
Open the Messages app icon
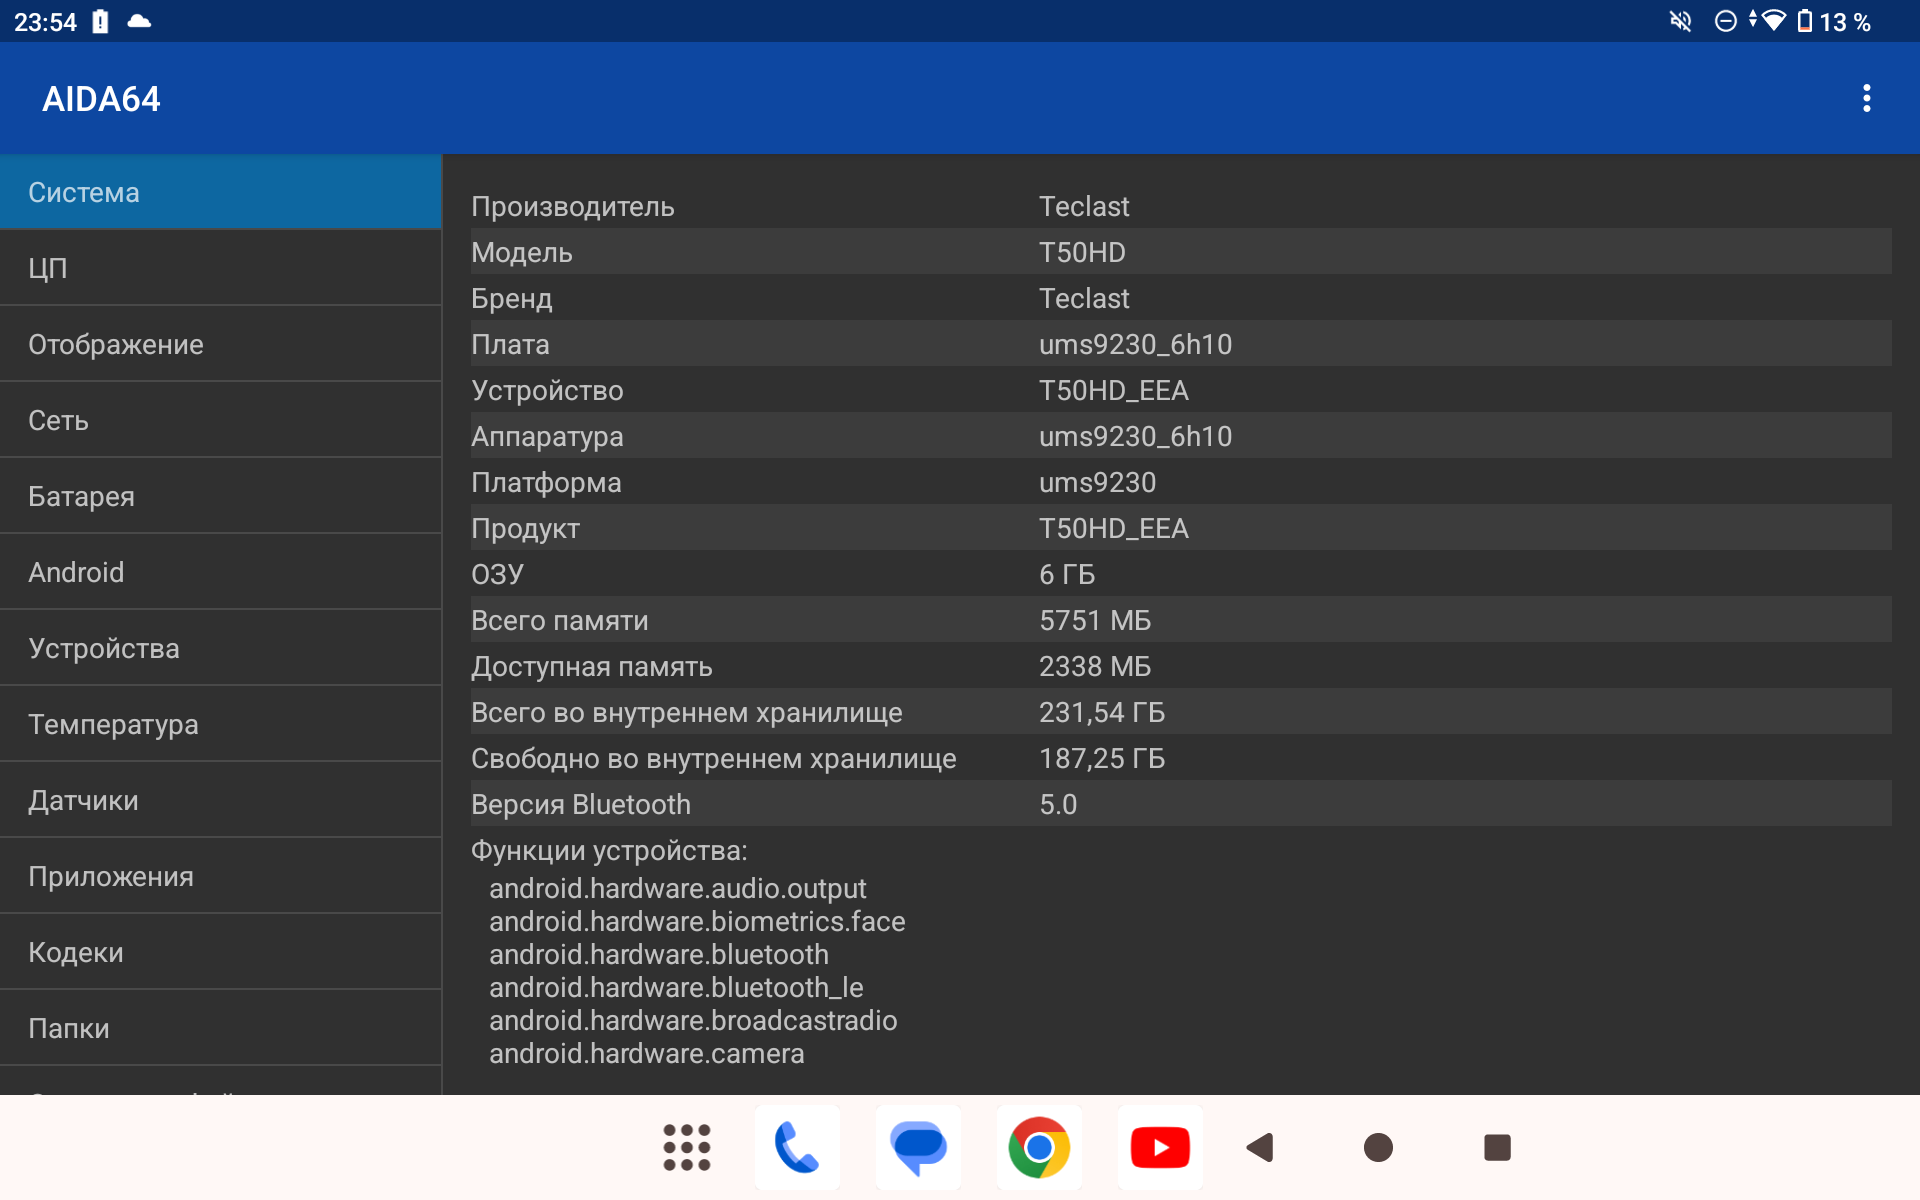pos(918,1147)
